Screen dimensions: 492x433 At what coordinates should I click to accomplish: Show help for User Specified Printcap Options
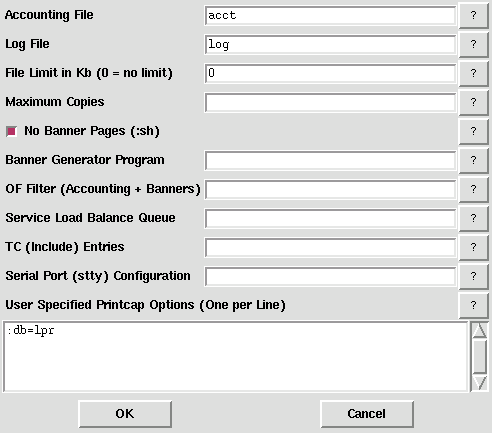(x=473, y=305)
